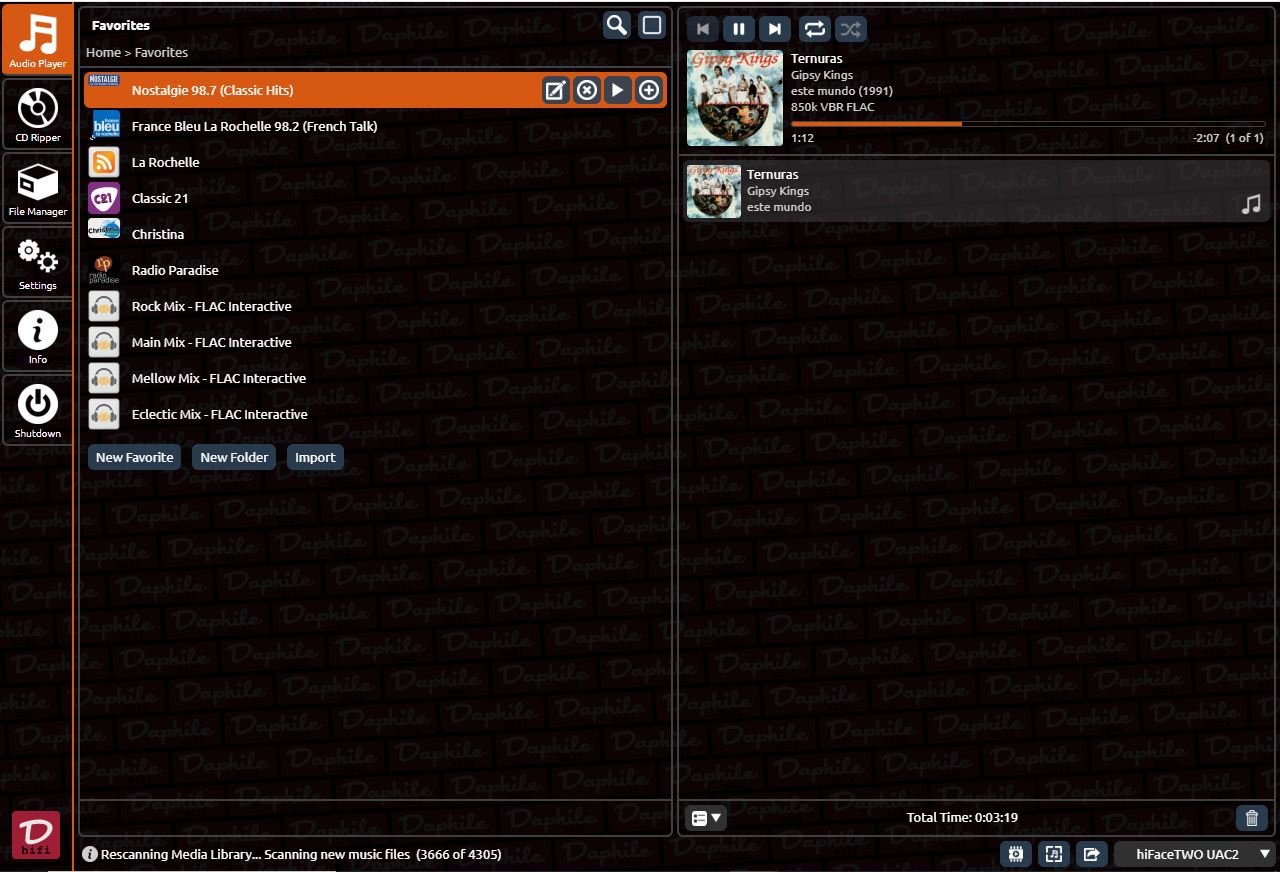This screenshot has height=872, width=1280.
Task: Click the Rock Mix headphones icon
Action: [104, 306]
